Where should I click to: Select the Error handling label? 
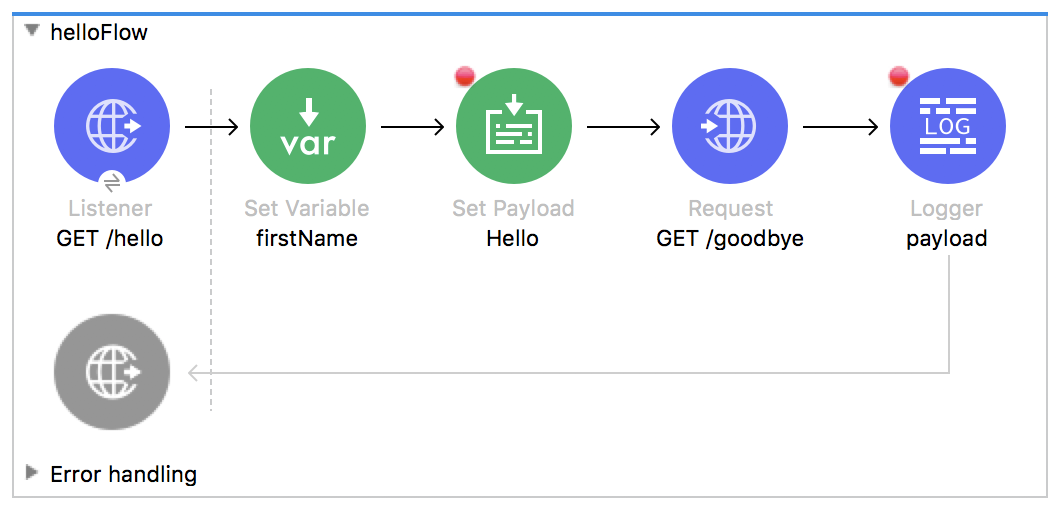[x=123, y=474]
